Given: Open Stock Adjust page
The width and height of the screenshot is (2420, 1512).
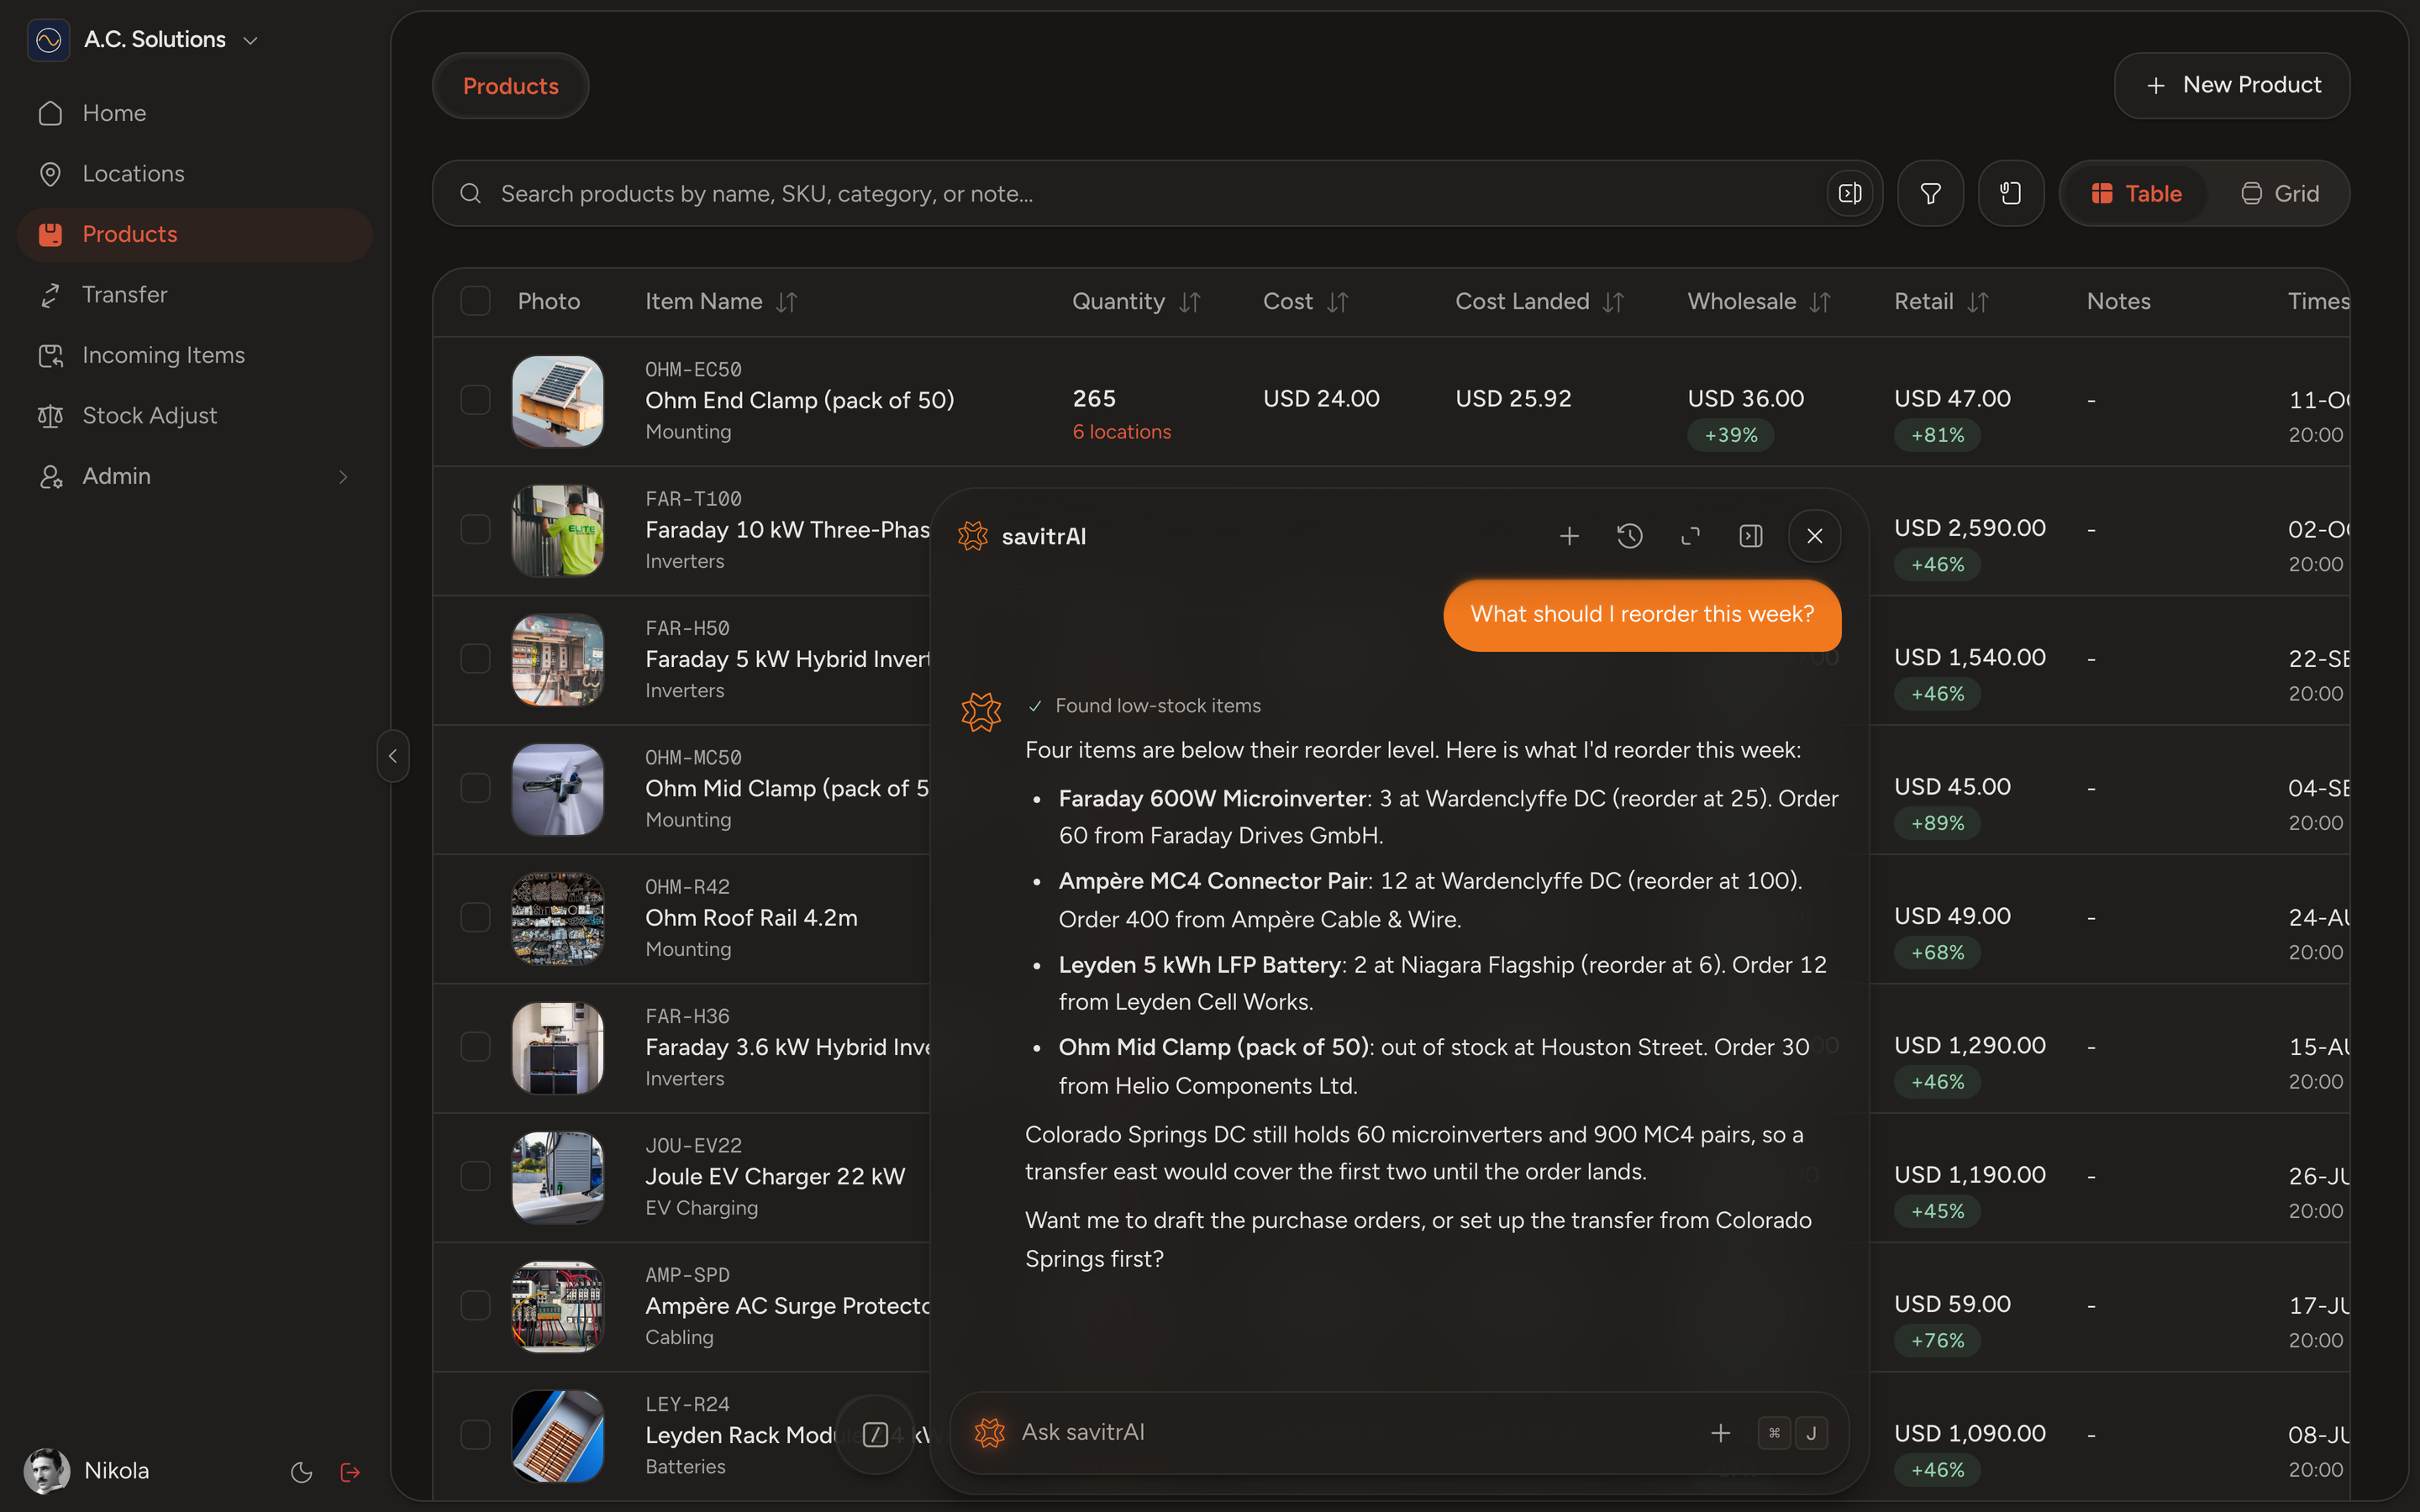Looking at the screenshot, I should [195, 416].
